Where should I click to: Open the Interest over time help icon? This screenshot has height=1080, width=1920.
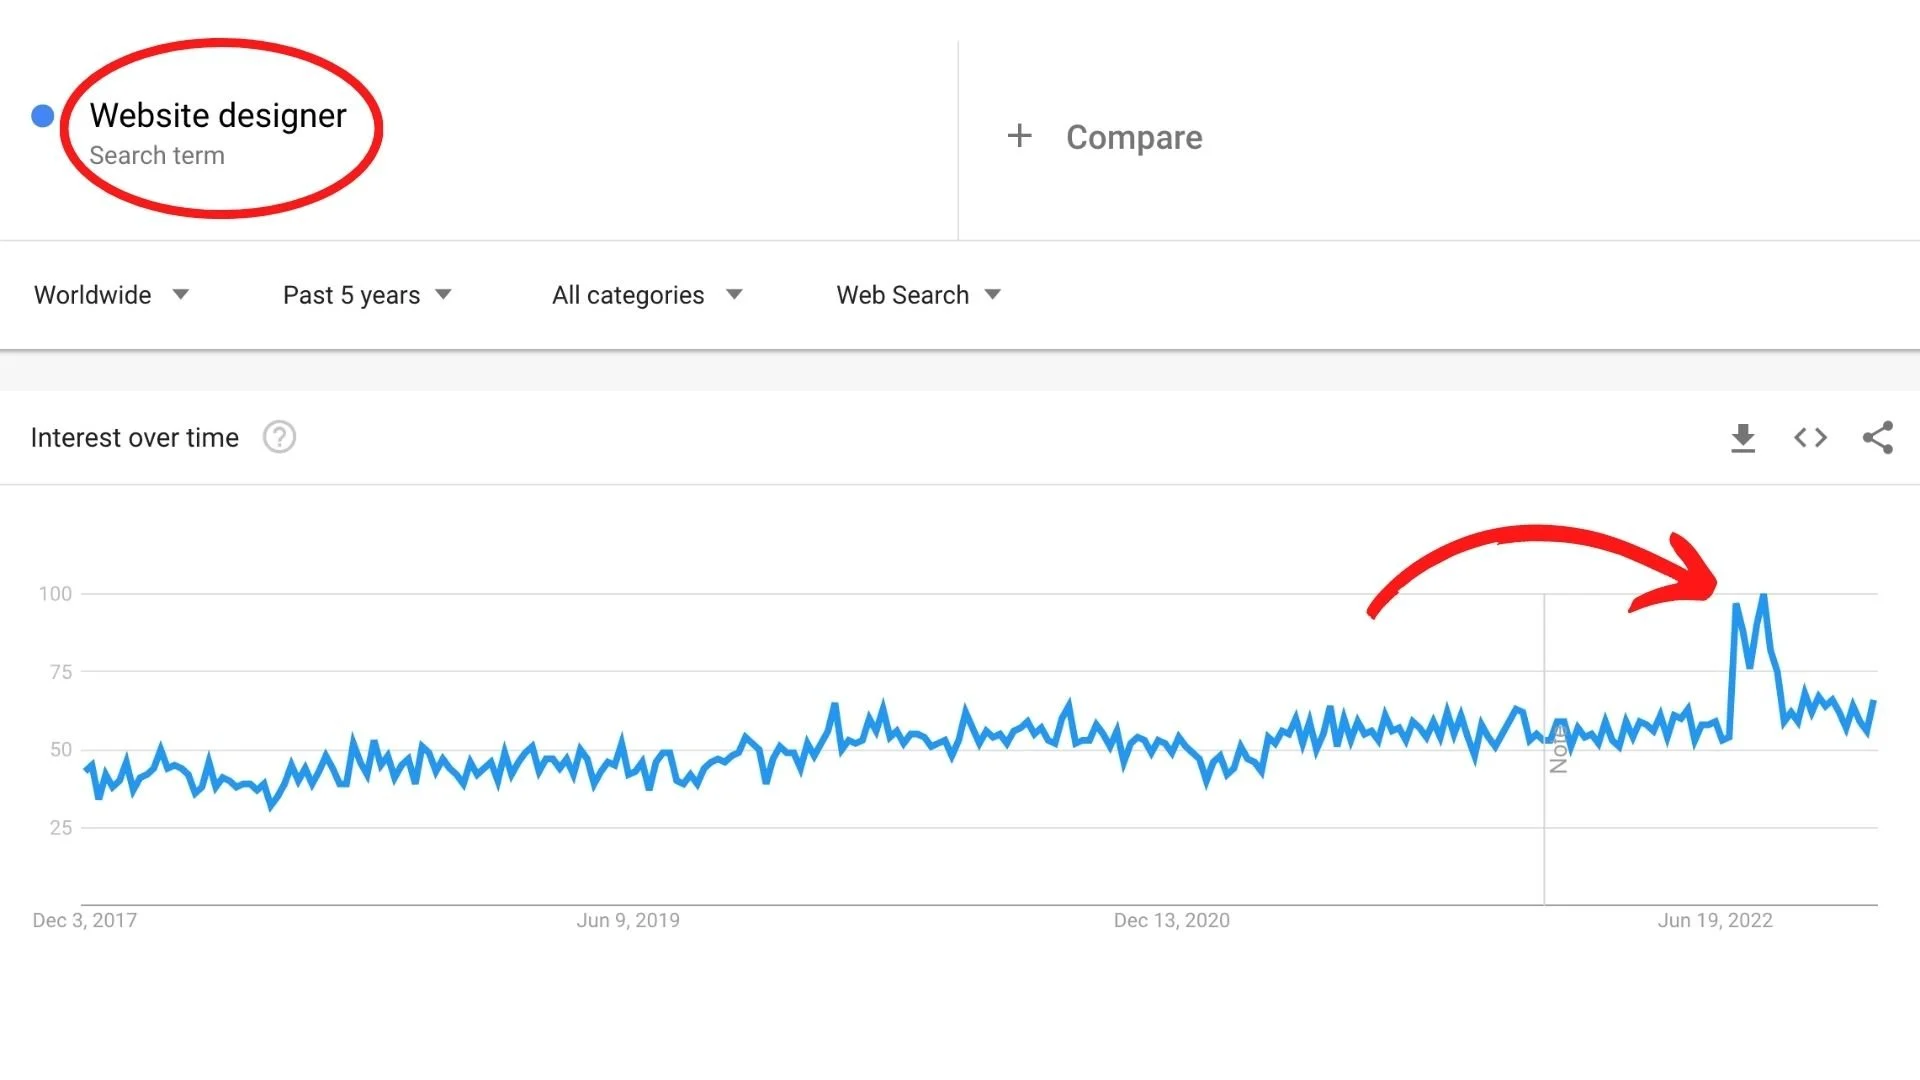(279, 438)
